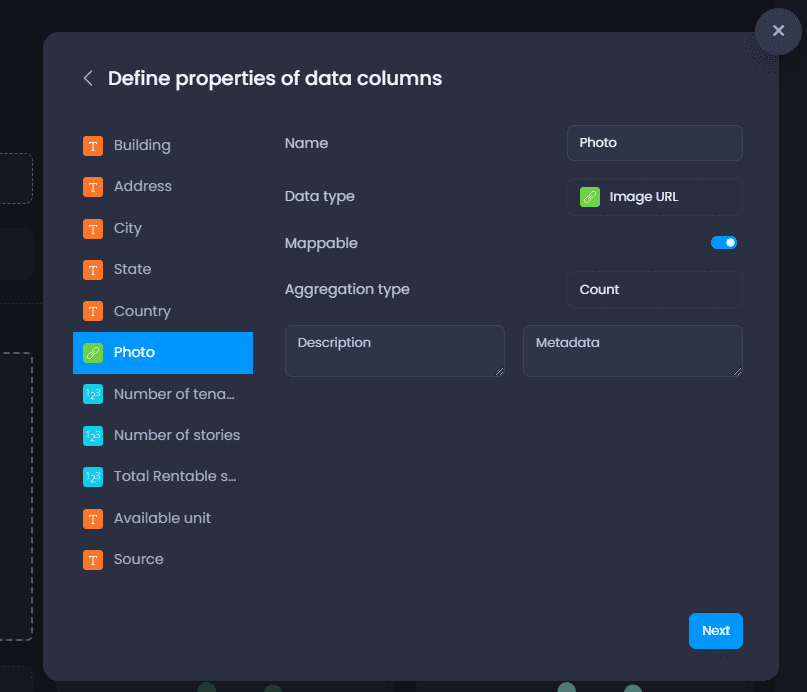Select the State column
This screenshot has height=692, width=807.
point(163,270)
